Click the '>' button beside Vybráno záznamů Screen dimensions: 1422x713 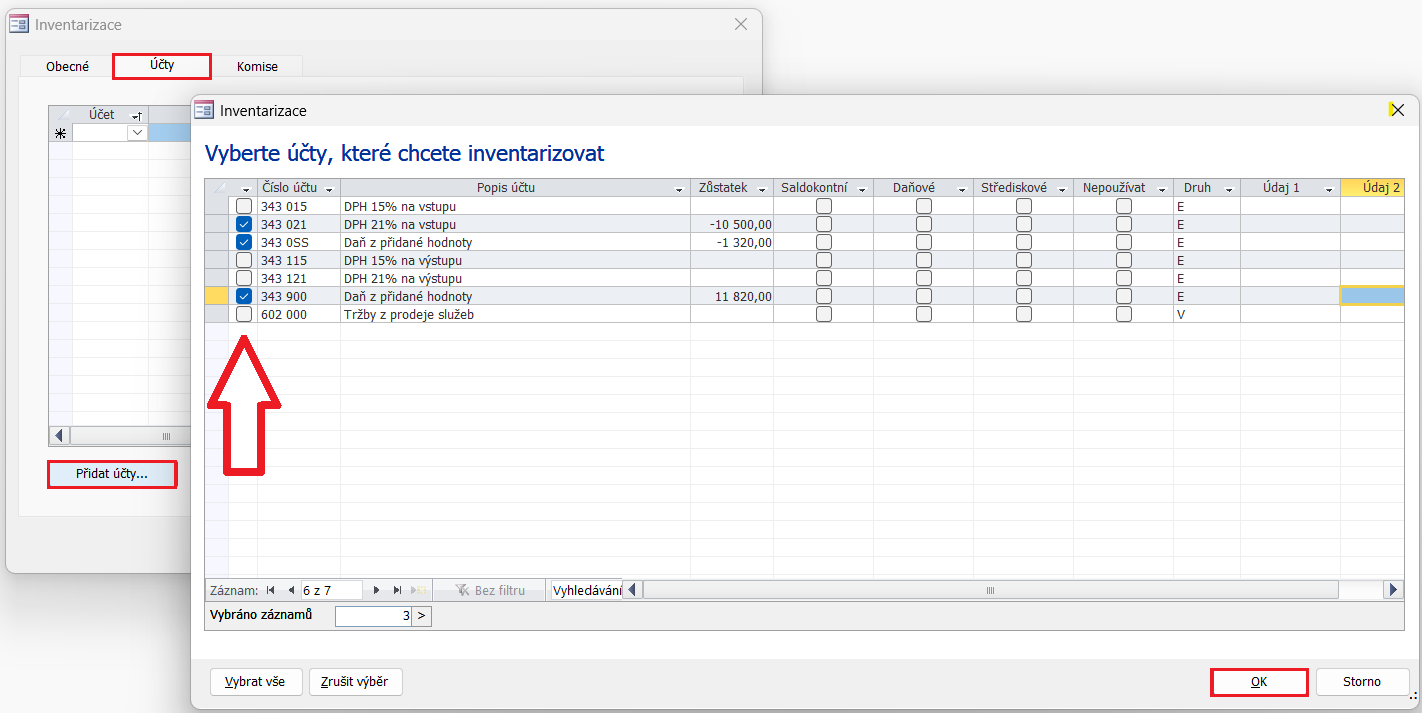coord(421,616)
